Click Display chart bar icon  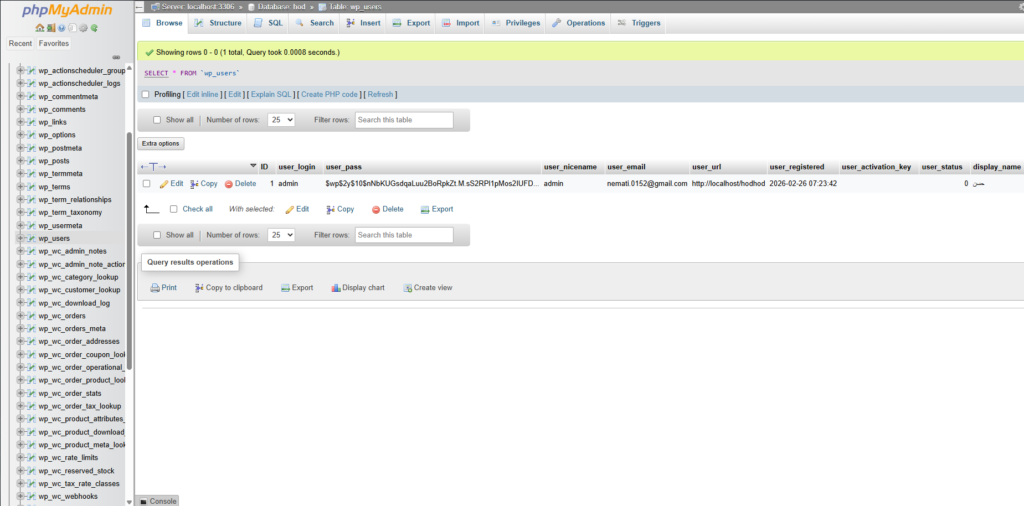click(x=336, y=288)
